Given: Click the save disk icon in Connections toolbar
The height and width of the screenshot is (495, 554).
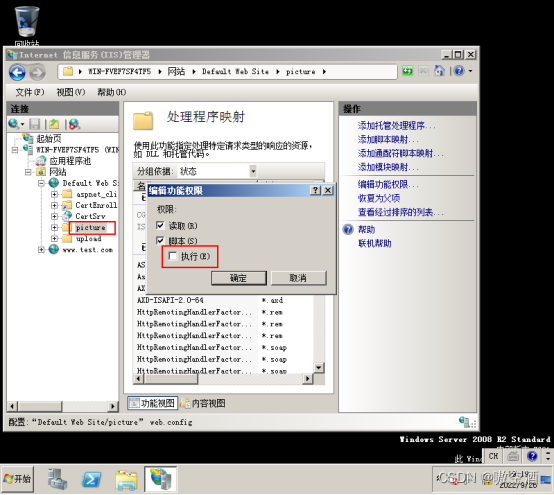Looking at the screenshot, I should [x=35, y=124].
